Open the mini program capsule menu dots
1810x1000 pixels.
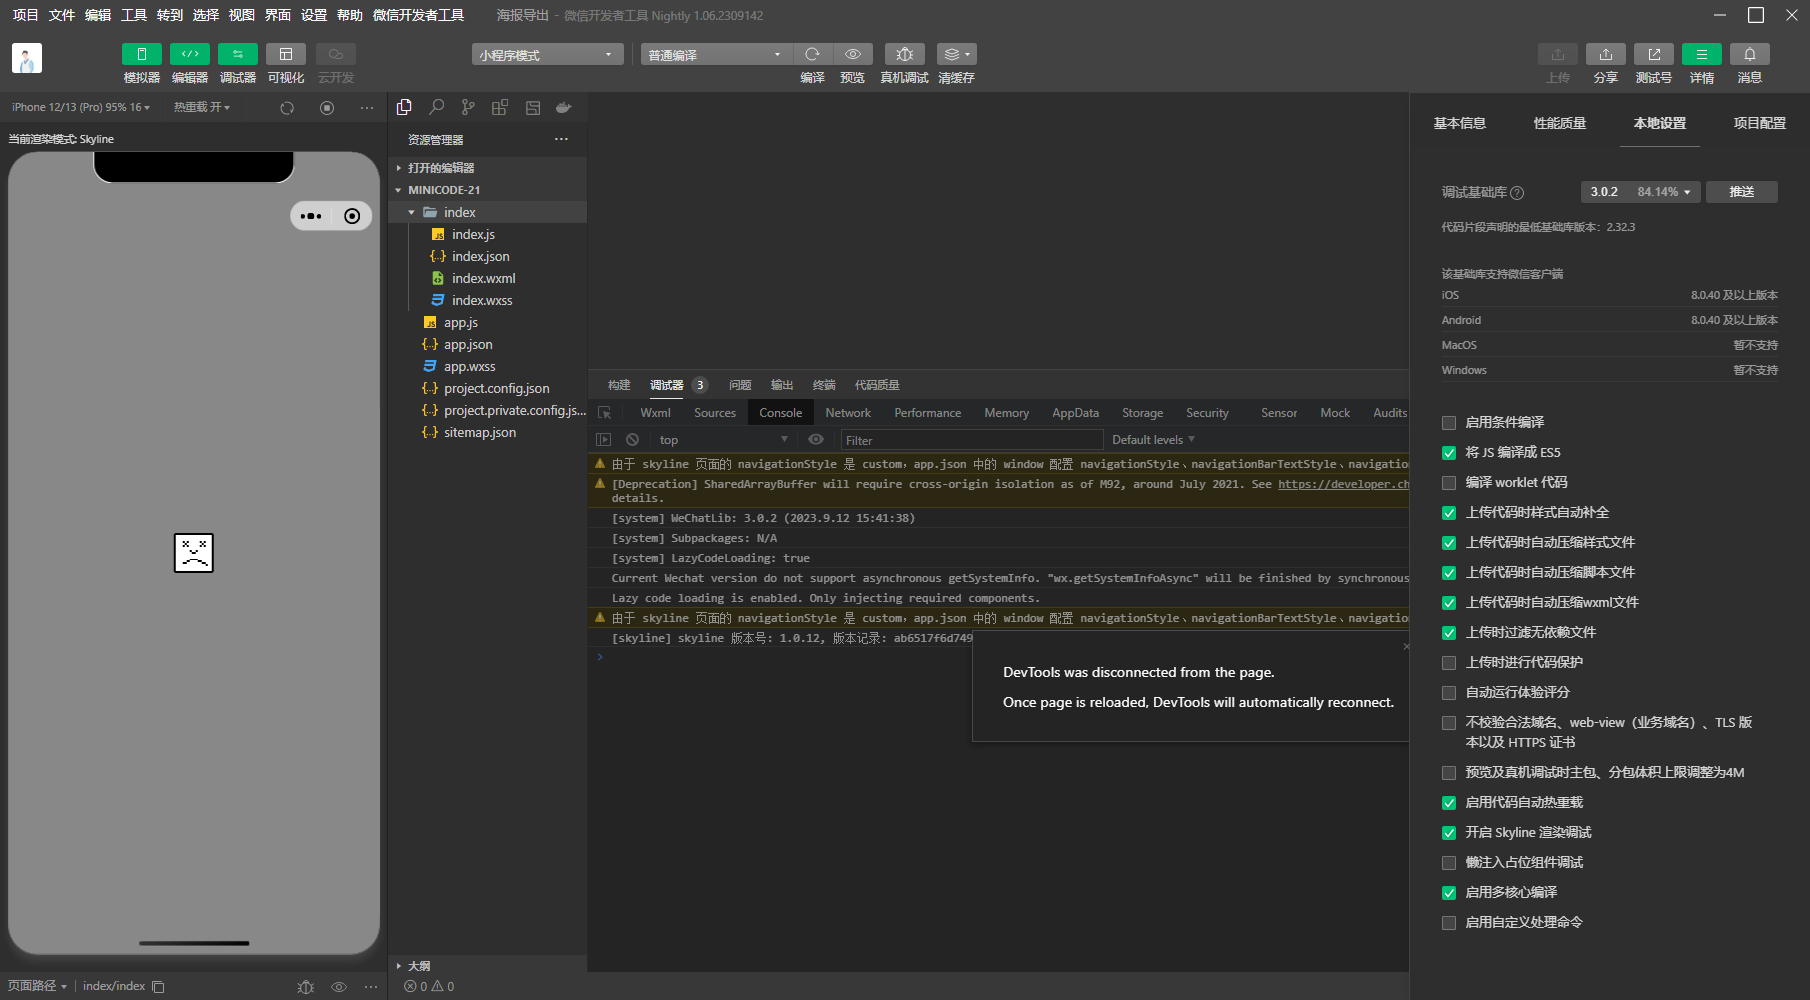[311, 216]
